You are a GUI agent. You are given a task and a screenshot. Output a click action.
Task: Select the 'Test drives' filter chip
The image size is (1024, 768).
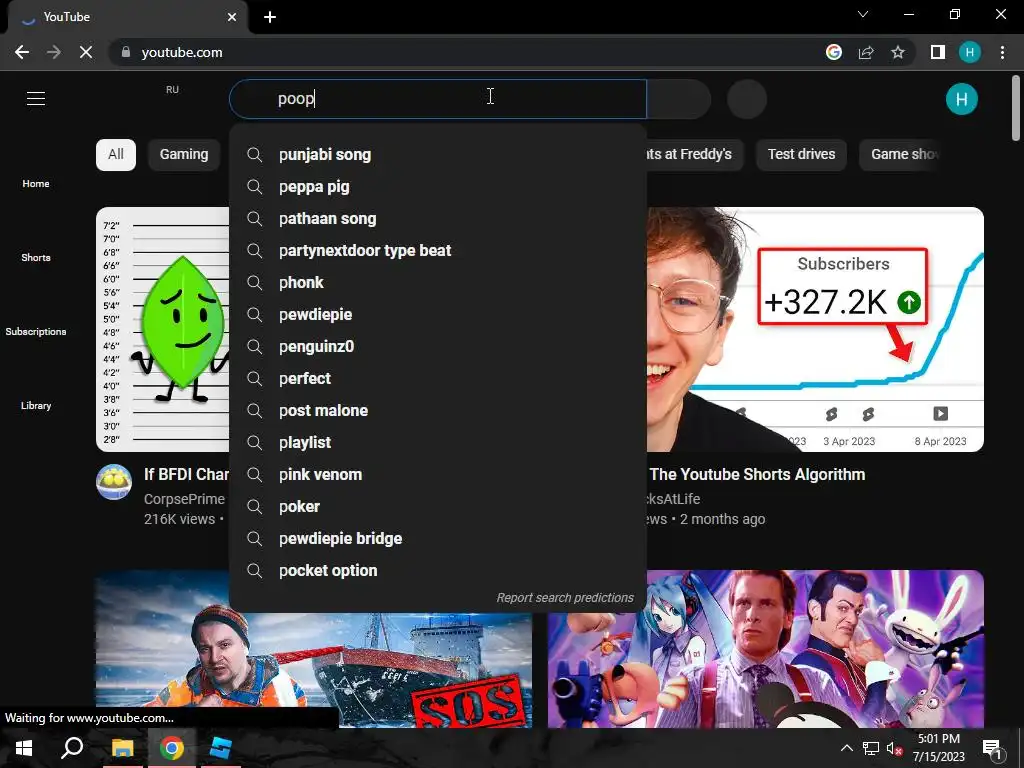[801, 155]
